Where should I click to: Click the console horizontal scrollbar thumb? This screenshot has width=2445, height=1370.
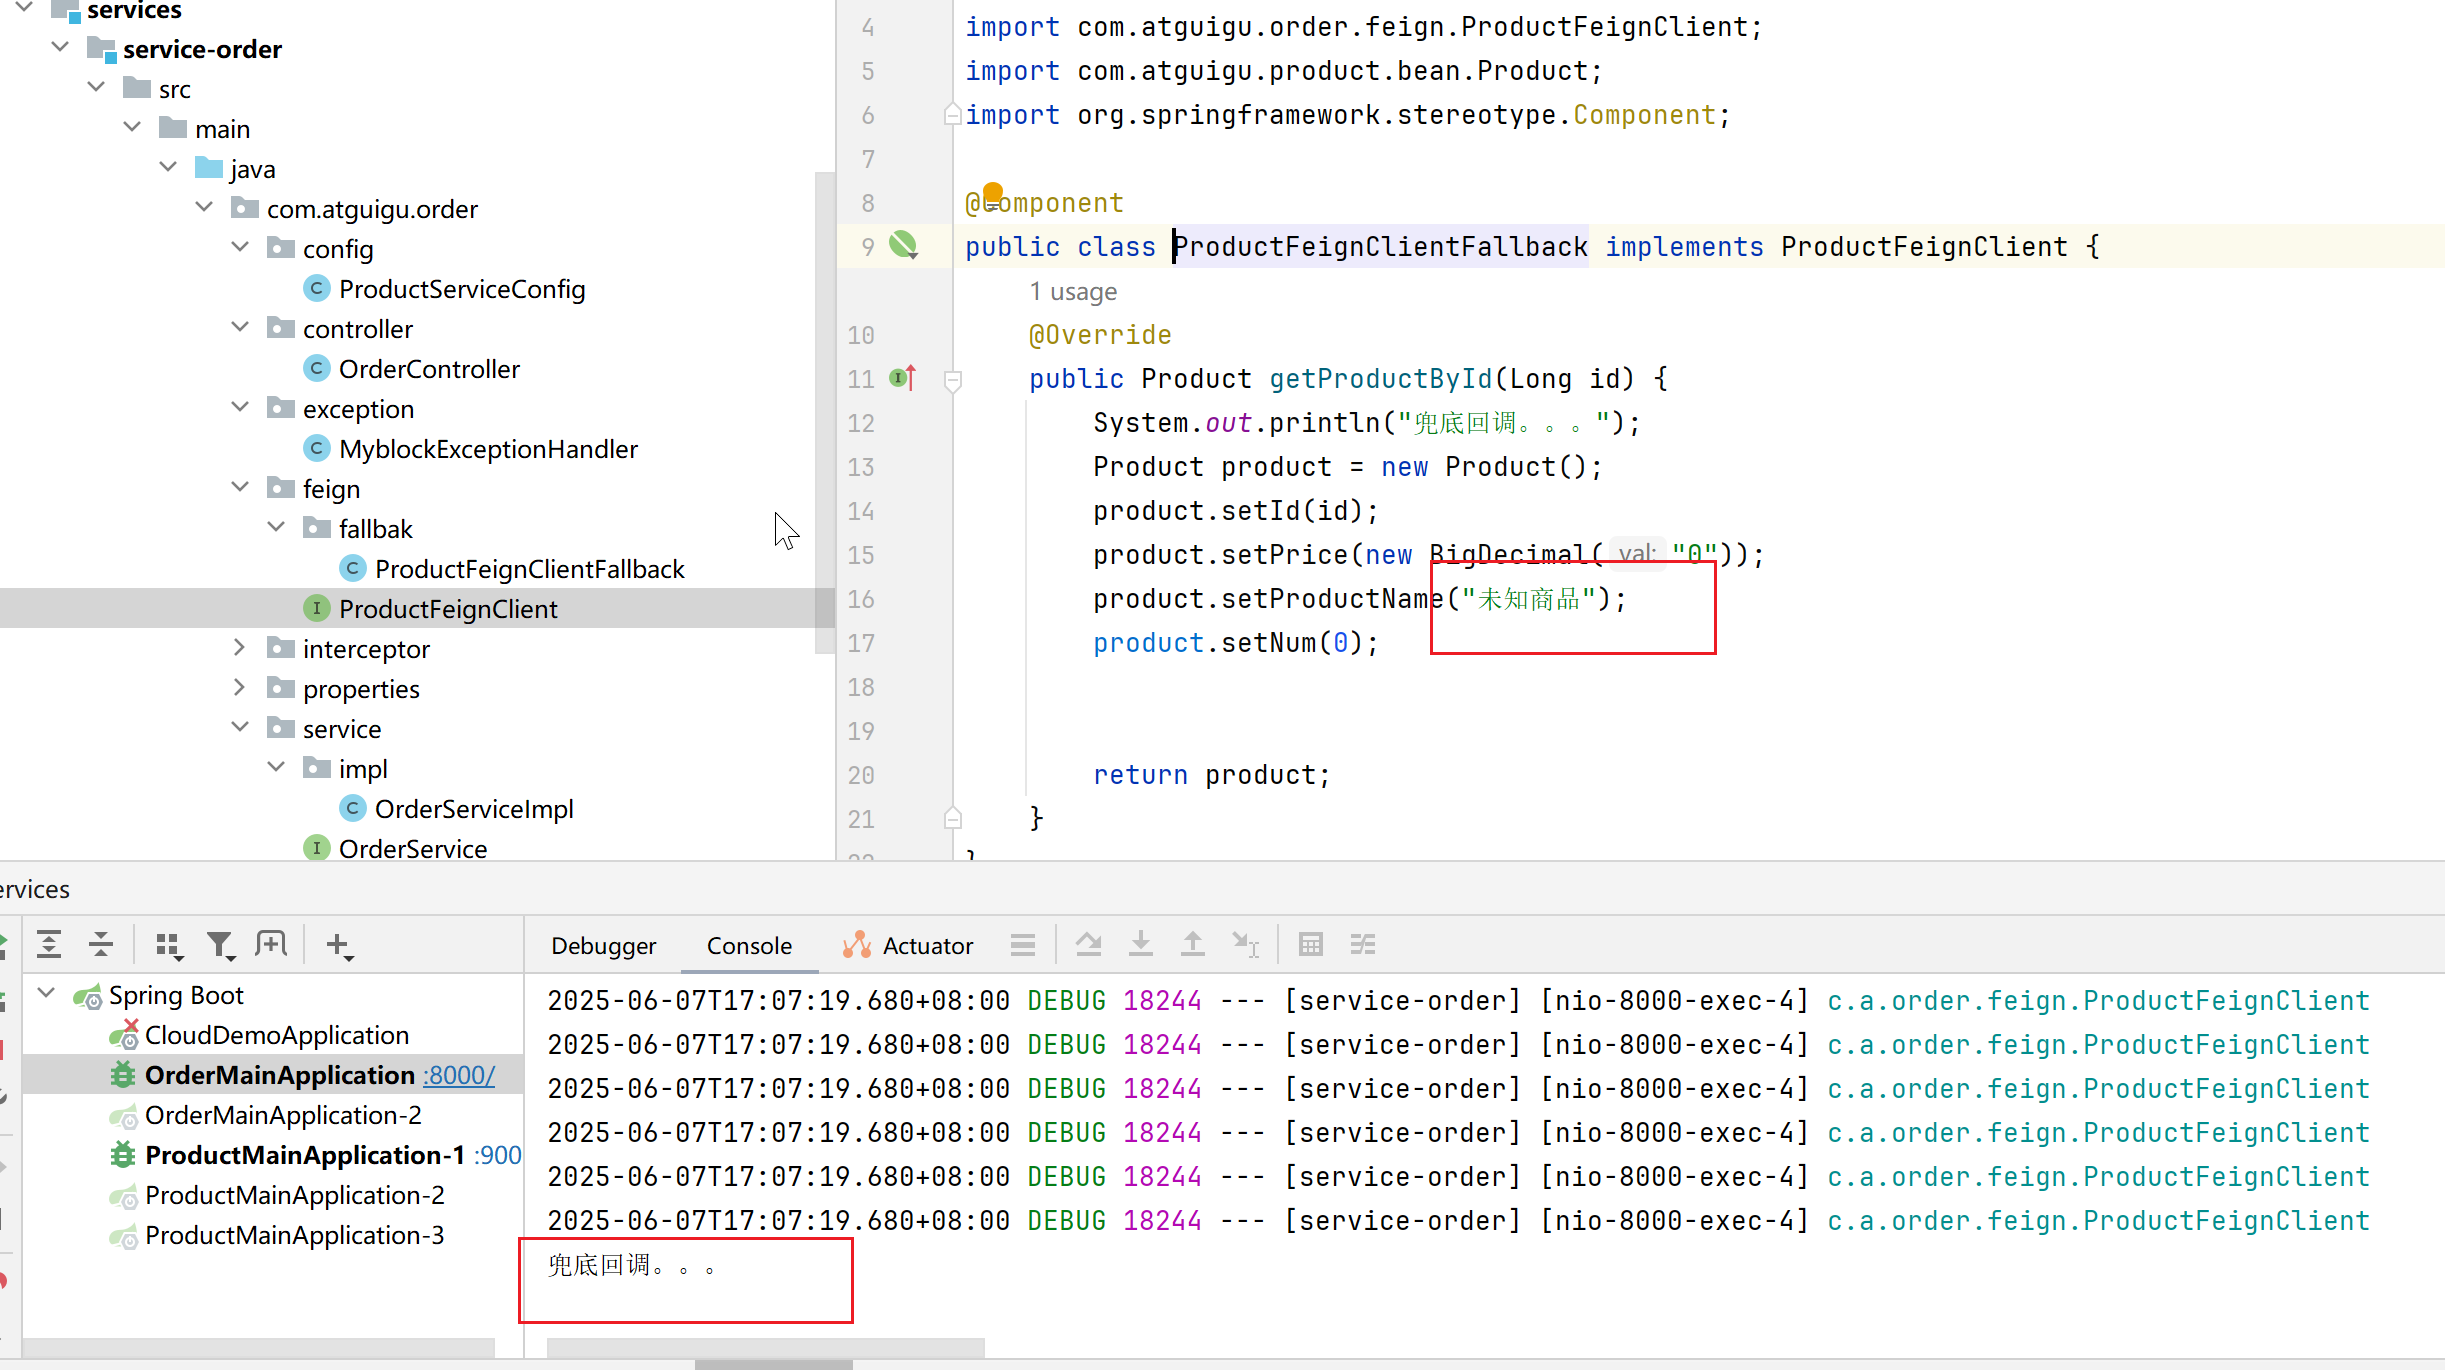pos(765,1348)
